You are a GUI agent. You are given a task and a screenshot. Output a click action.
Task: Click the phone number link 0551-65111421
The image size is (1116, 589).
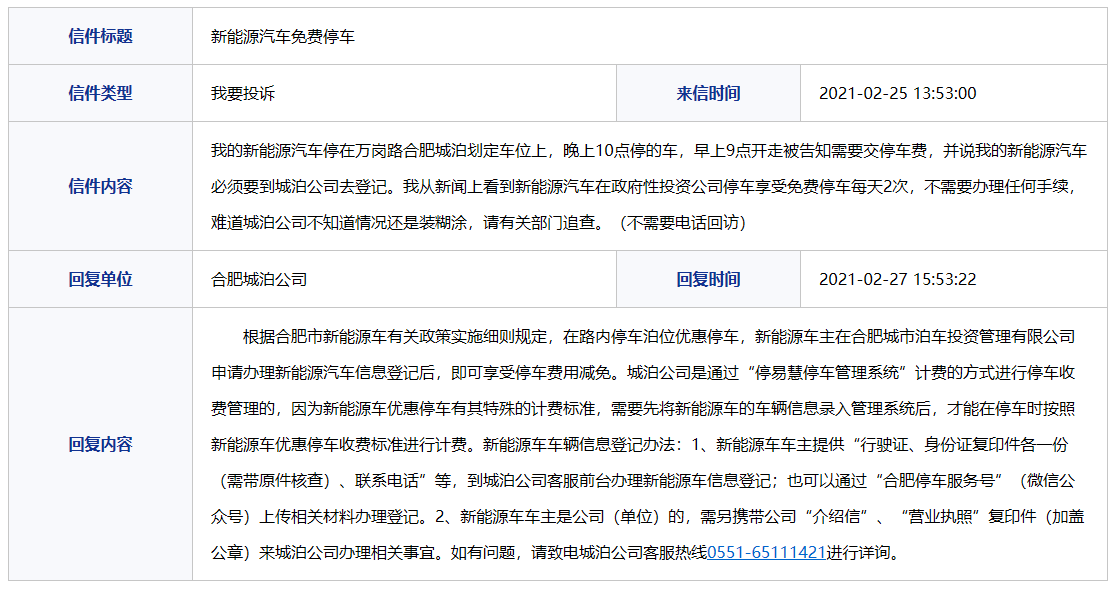(x=767, y=553)
